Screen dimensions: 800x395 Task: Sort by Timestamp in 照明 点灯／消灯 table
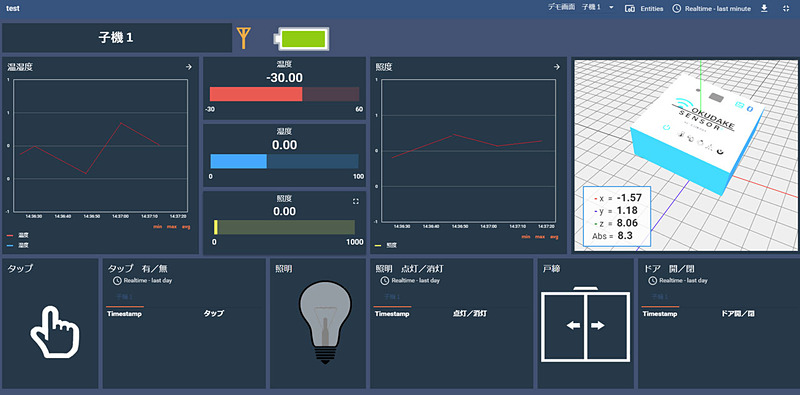[x=392, y=314]
